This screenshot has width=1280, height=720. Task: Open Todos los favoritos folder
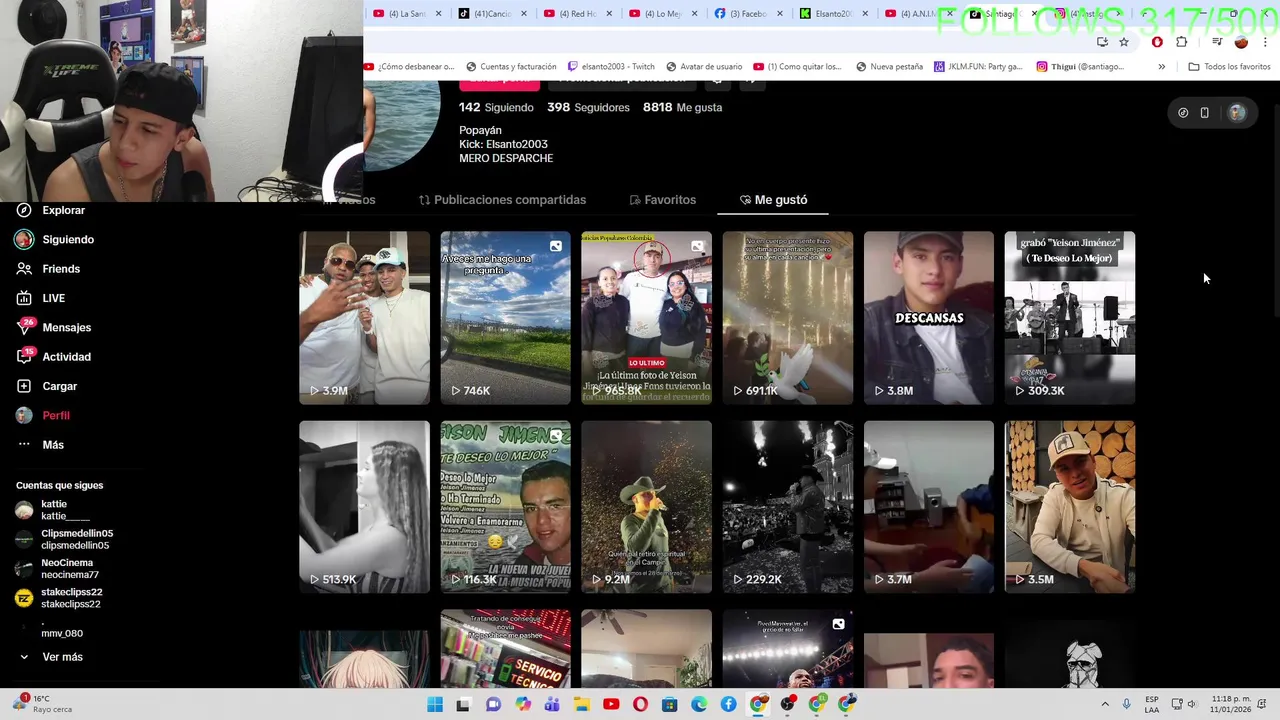[x=1229, y=67]
